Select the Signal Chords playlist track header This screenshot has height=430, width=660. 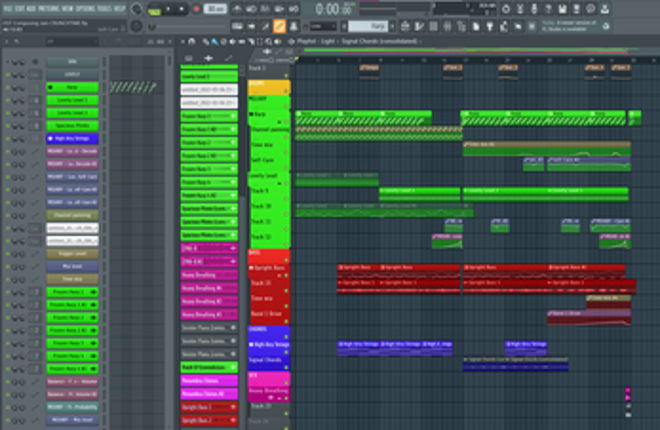(x=269, y=363)
